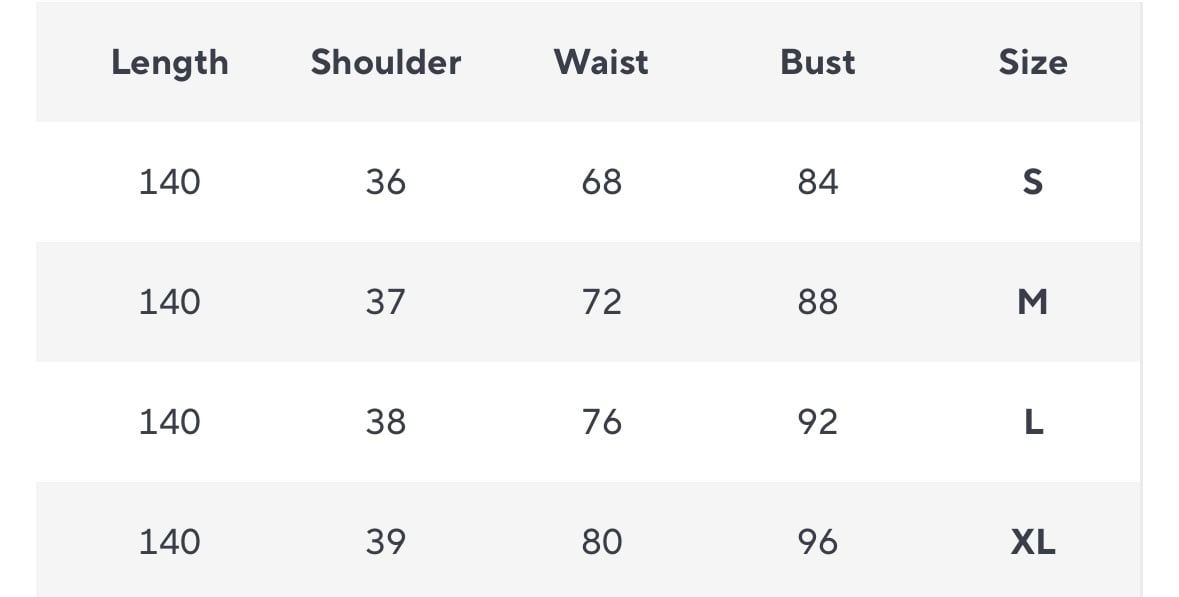Screen dimensions: 1179x597
Task: Click waist value 68
Action: coord(601,182)
